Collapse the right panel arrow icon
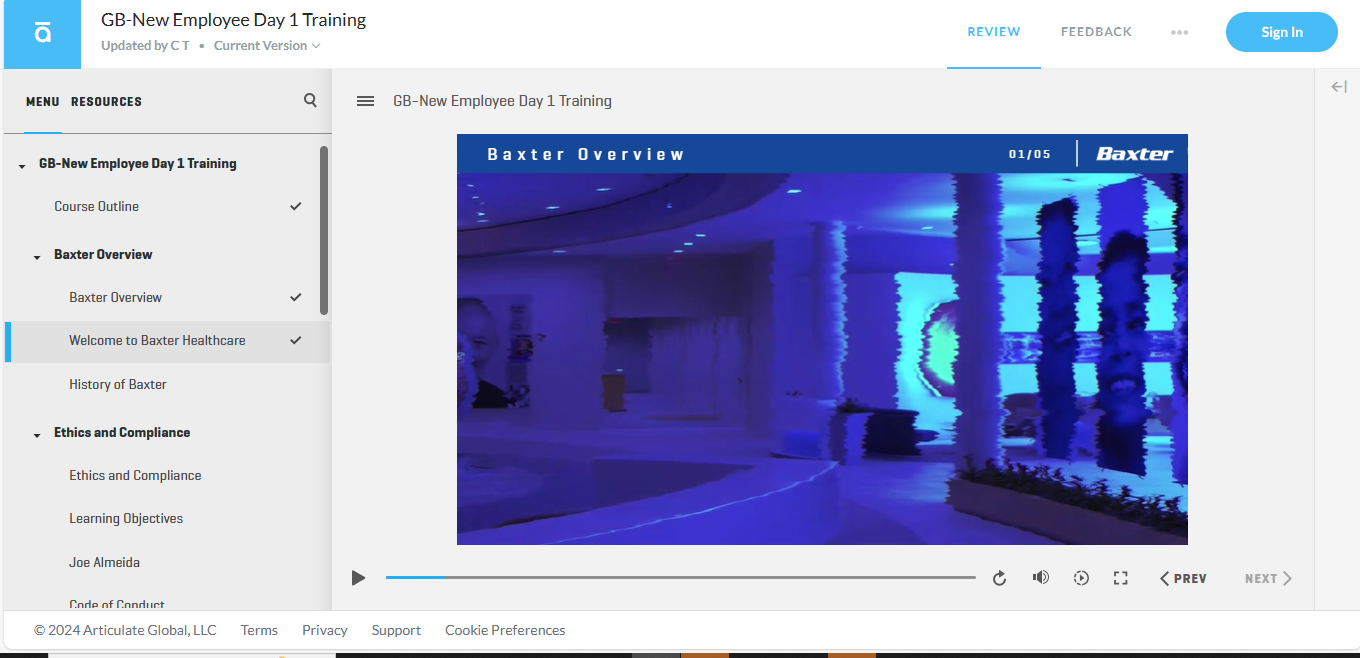 (1339, 87)
